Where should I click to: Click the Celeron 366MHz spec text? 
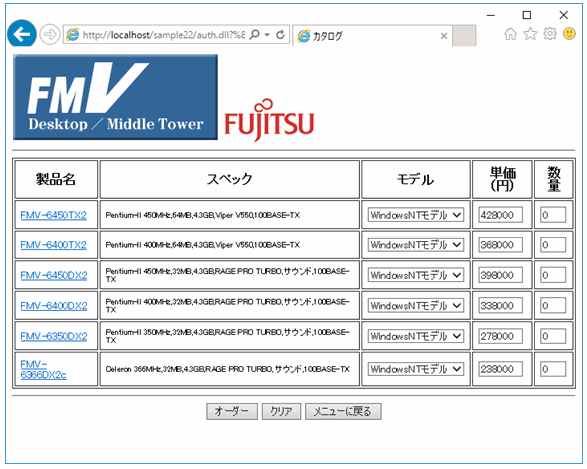click(x=228, y=369)
